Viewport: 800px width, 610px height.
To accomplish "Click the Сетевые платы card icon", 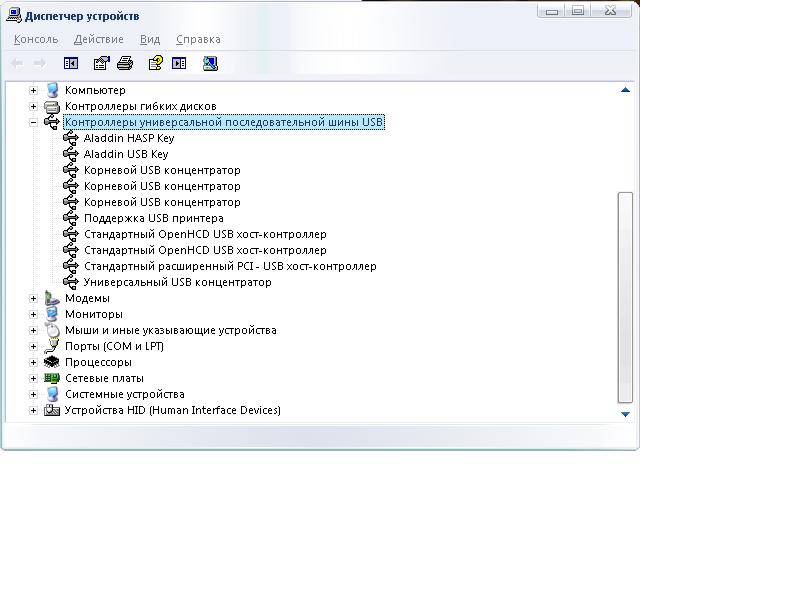I will [52, 378].
